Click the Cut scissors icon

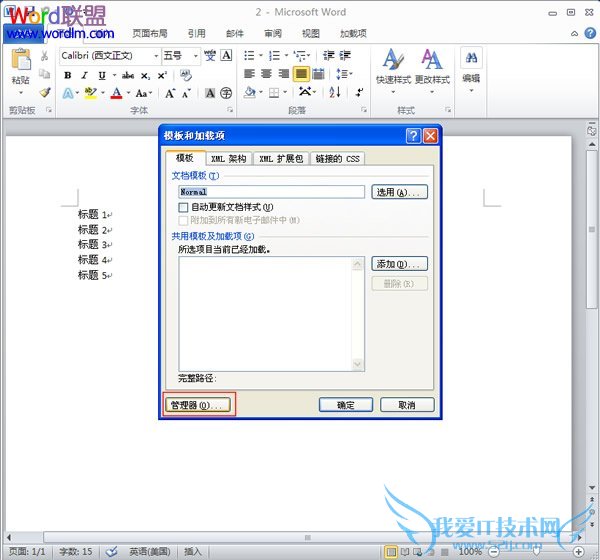(44, 56)
